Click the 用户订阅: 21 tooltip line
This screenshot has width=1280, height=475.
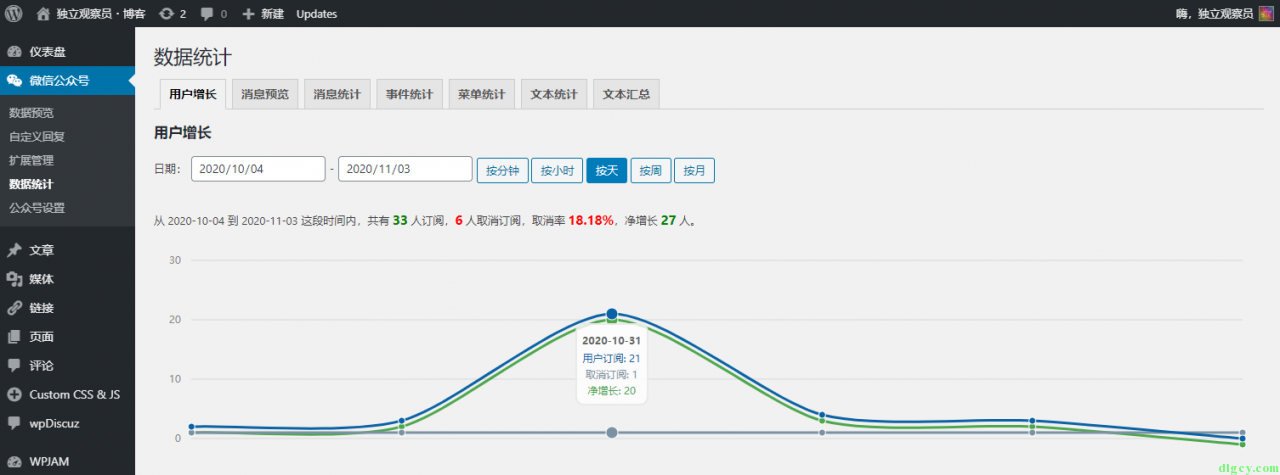coord(611,358)
